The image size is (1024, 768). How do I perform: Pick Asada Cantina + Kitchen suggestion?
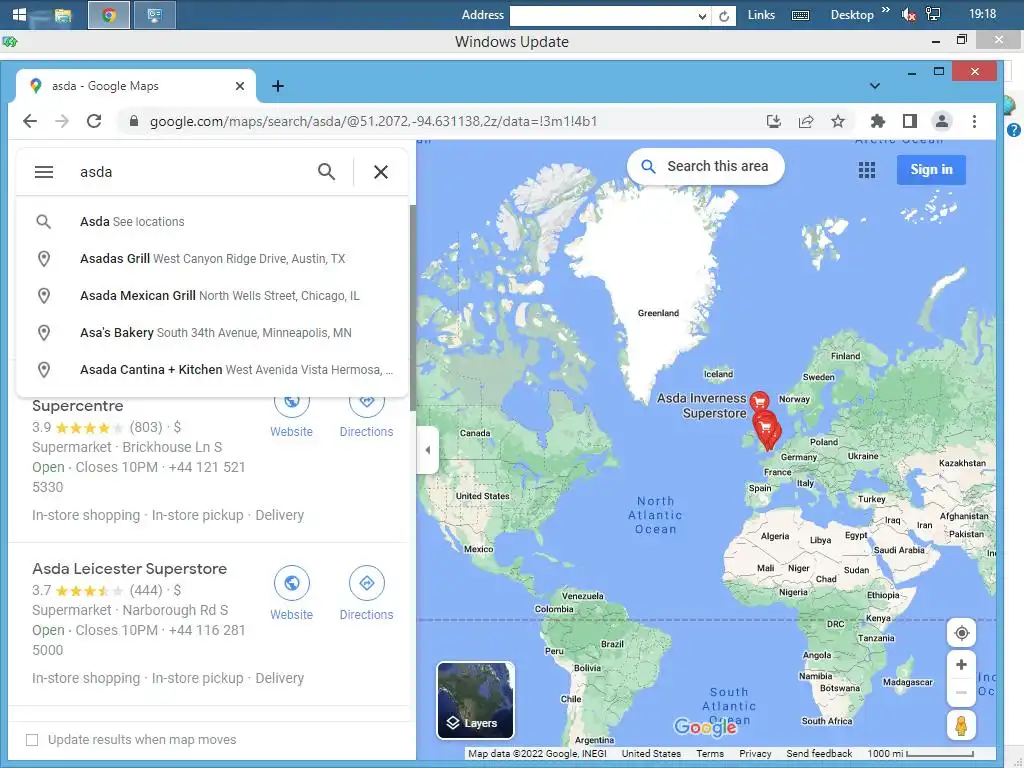click(212, 370)
